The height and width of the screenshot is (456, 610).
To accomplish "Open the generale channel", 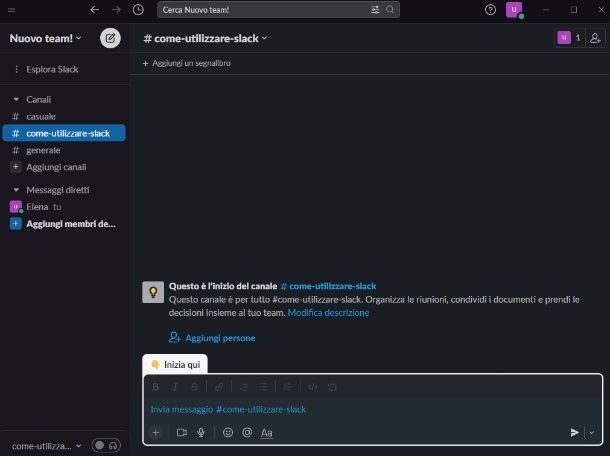I will 64,150.
